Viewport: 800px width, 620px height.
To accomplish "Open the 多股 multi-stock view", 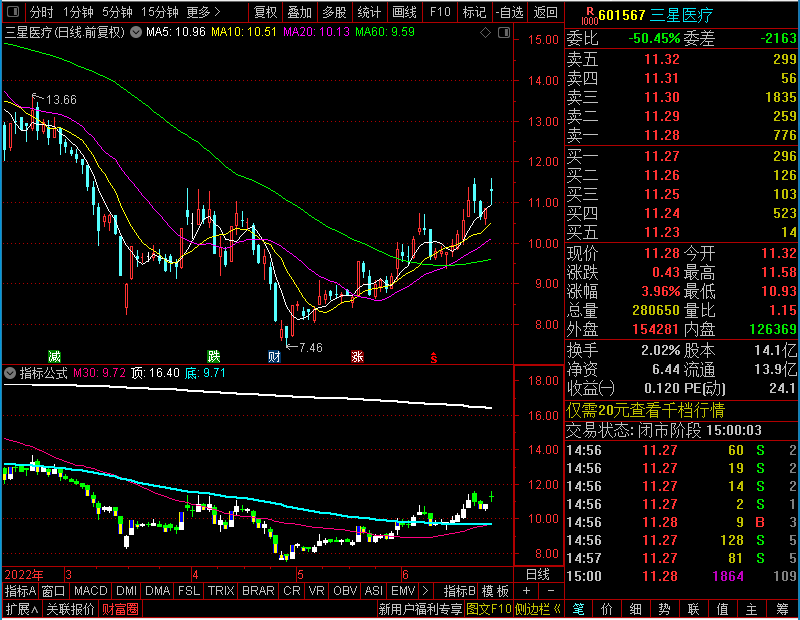I will coord(334,12).
